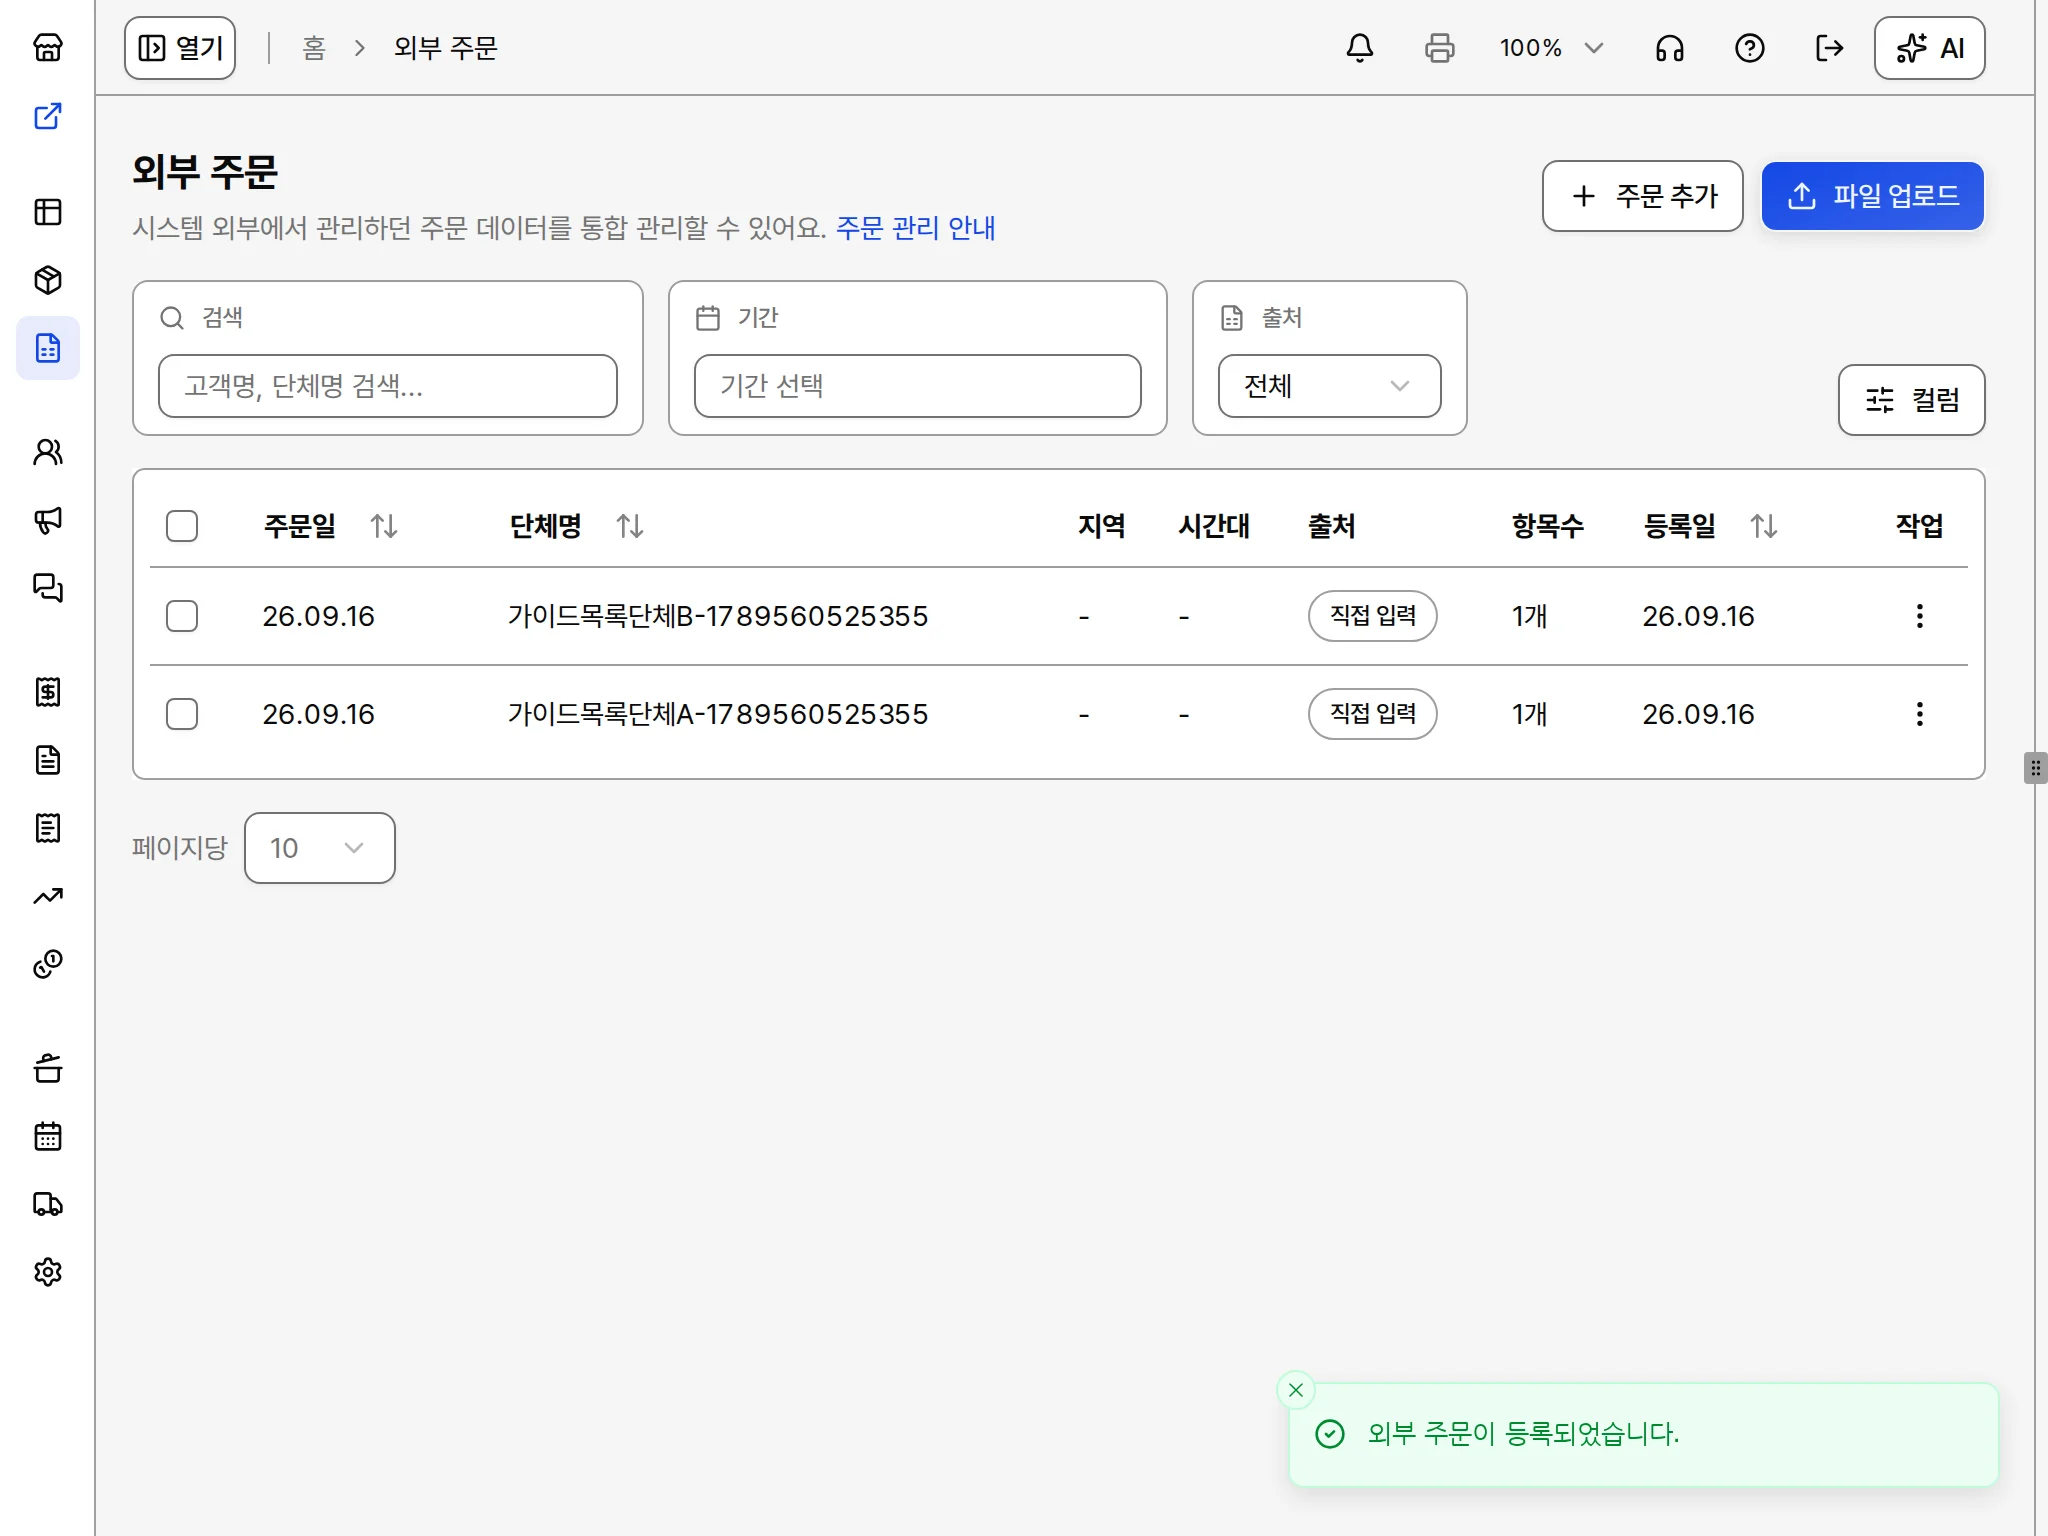Image resolution: width=2048 pixels, height=1536 pixels.
Task: Click the 출처 column header in table
Action: [1332, 526]
